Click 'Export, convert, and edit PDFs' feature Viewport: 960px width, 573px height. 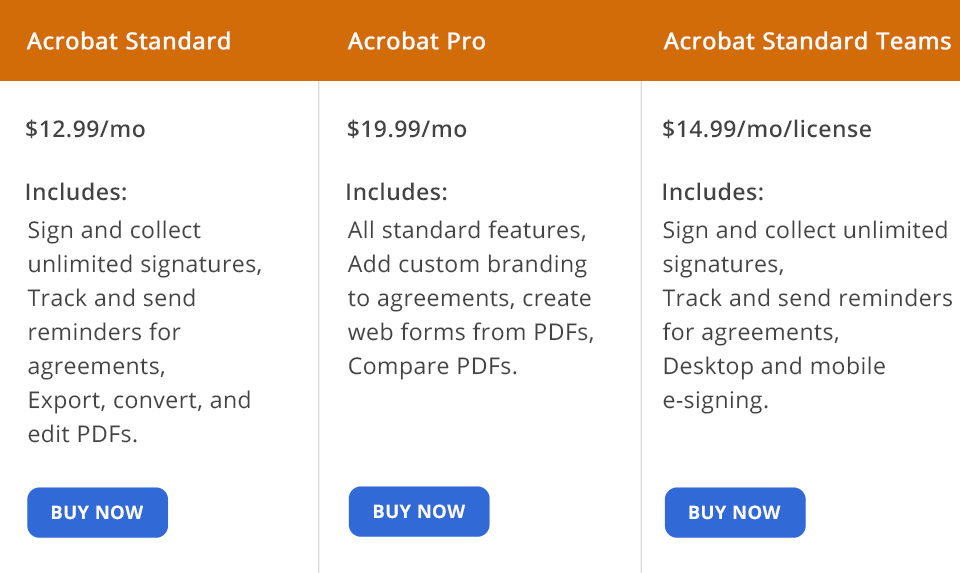[138, 401]
